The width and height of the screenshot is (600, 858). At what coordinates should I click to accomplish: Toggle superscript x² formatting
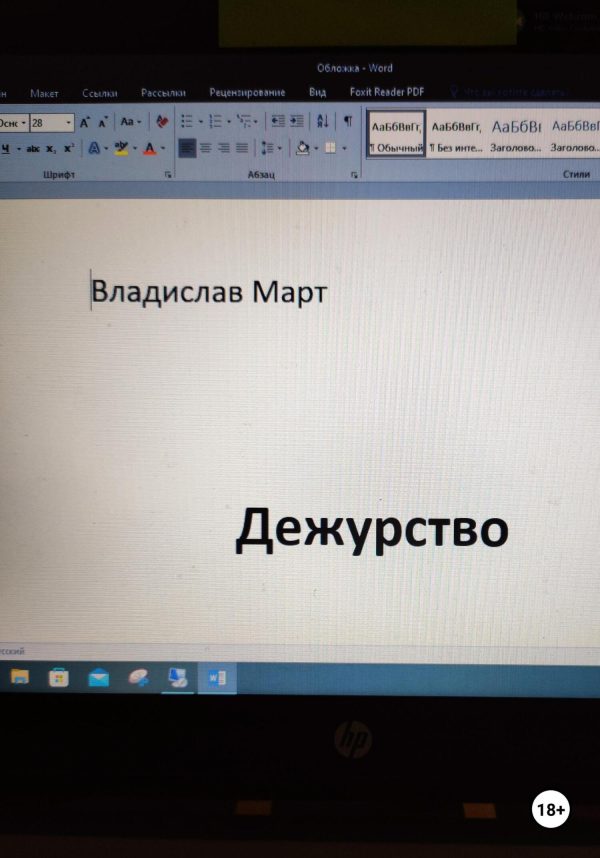[x=69, y=148]
